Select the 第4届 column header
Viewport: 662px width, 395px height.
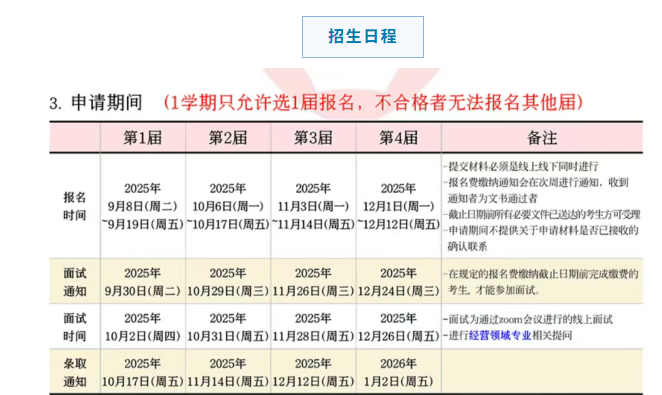point(399,138)
